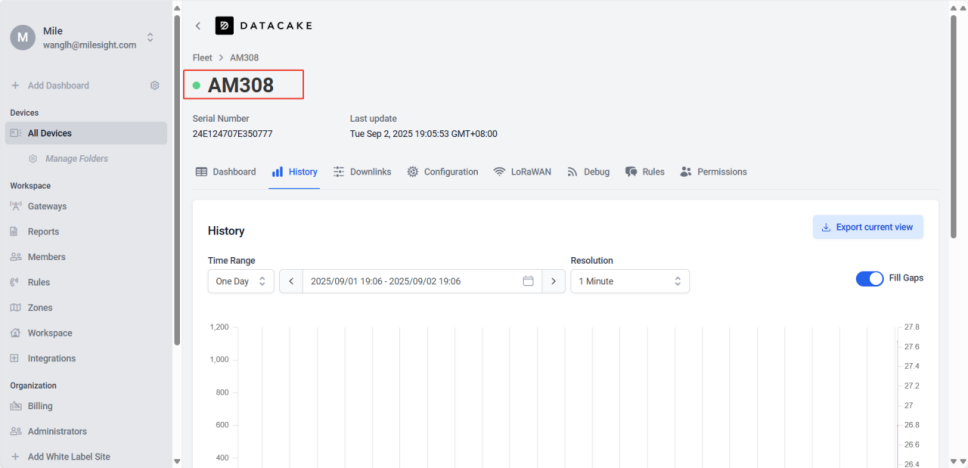Click email wanglh@milesight.com
968x468 pixels.
pos(90,45)
